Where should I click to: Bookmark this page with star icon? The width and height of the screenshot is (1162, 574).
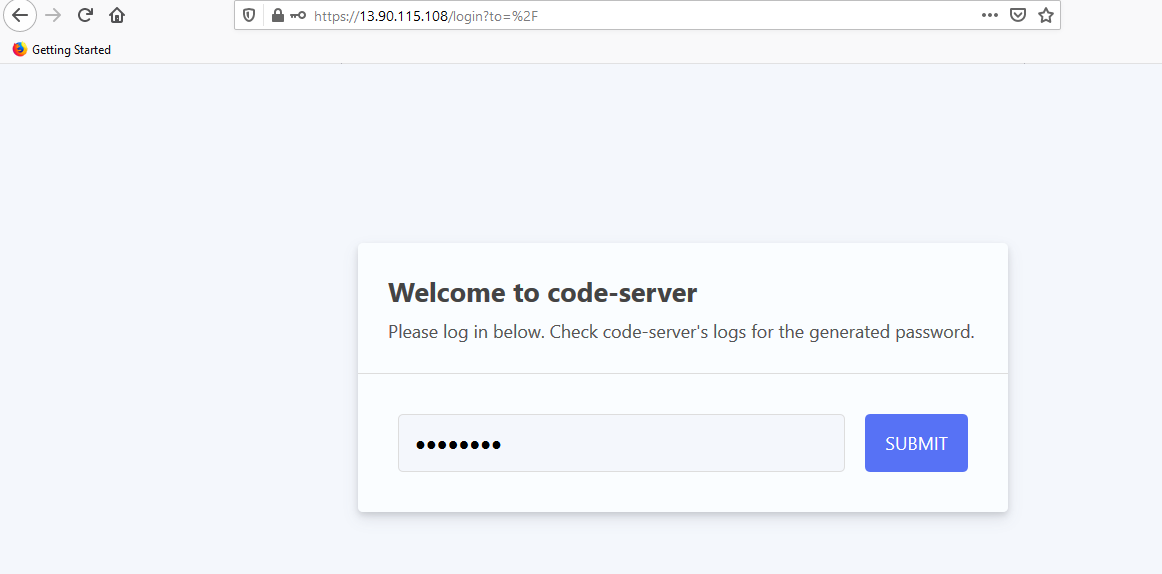1046,15
